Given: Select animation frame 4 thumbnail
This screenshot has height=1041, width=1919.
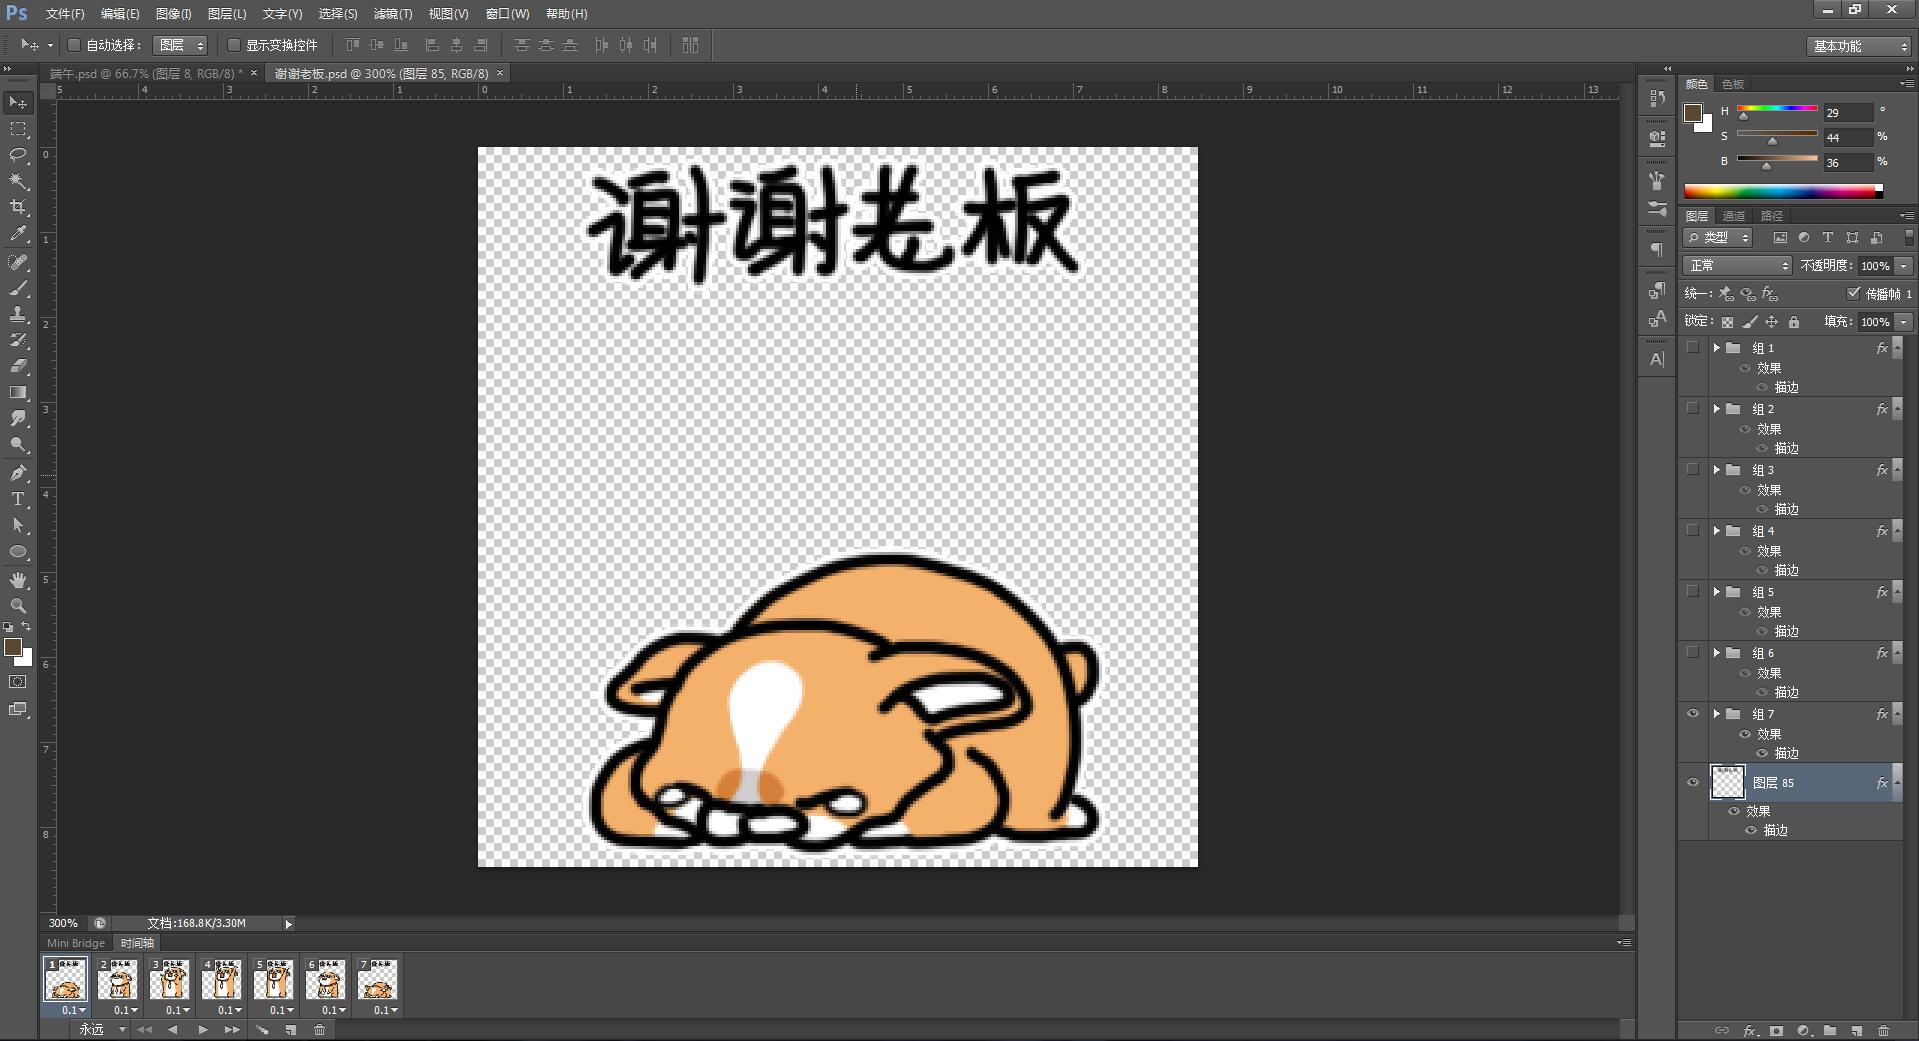Looking at the screenshot, I should [221, 980].
